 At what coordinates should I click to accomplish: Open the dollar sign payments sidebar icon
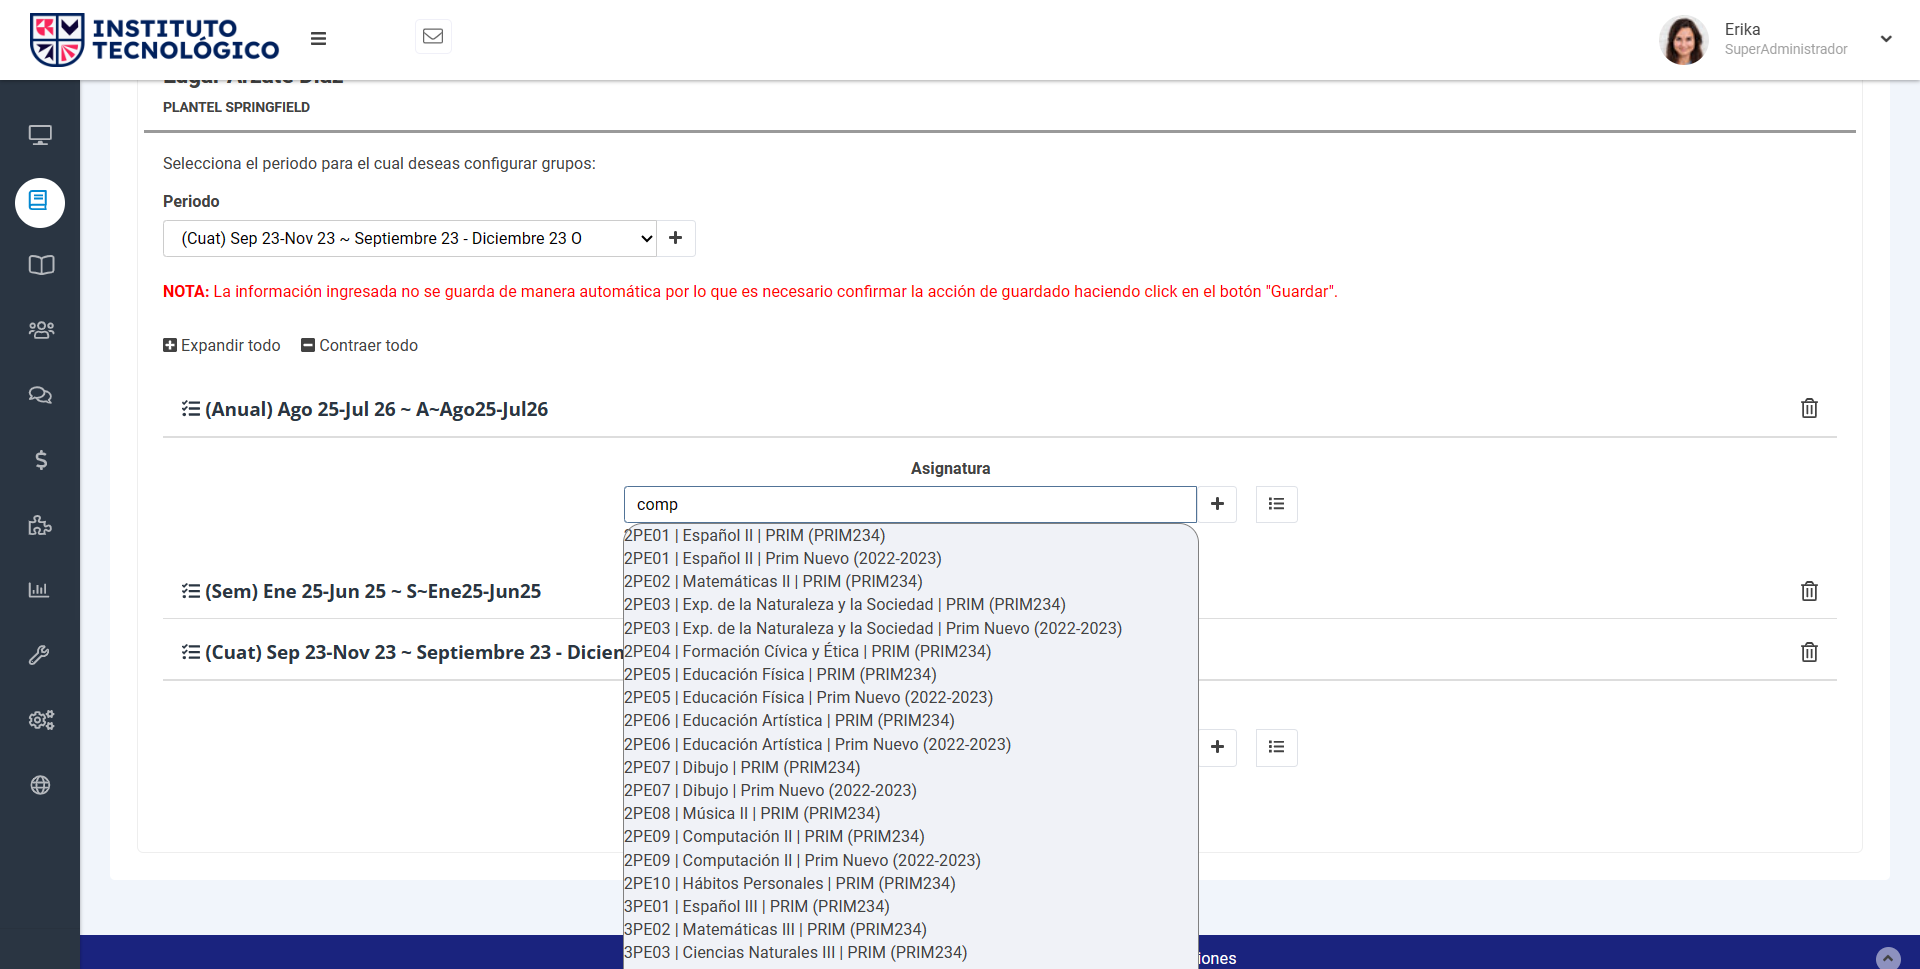40,460
